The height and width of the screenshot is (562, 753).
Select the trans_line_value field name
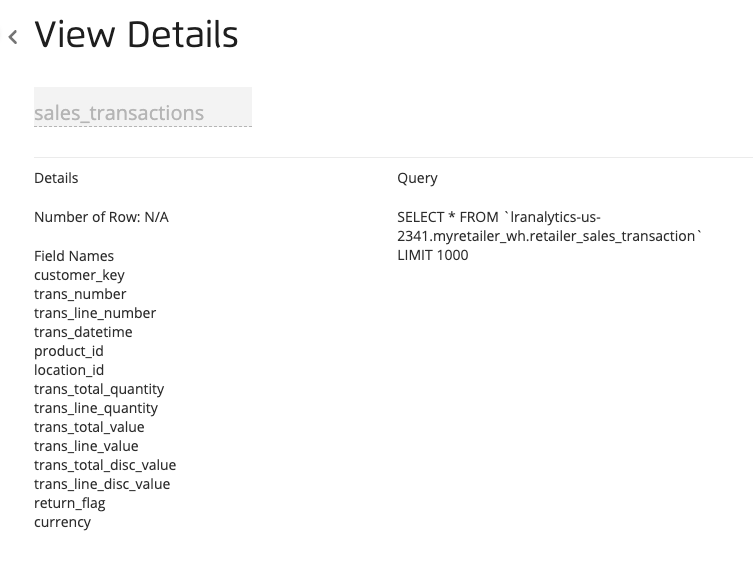86,446
